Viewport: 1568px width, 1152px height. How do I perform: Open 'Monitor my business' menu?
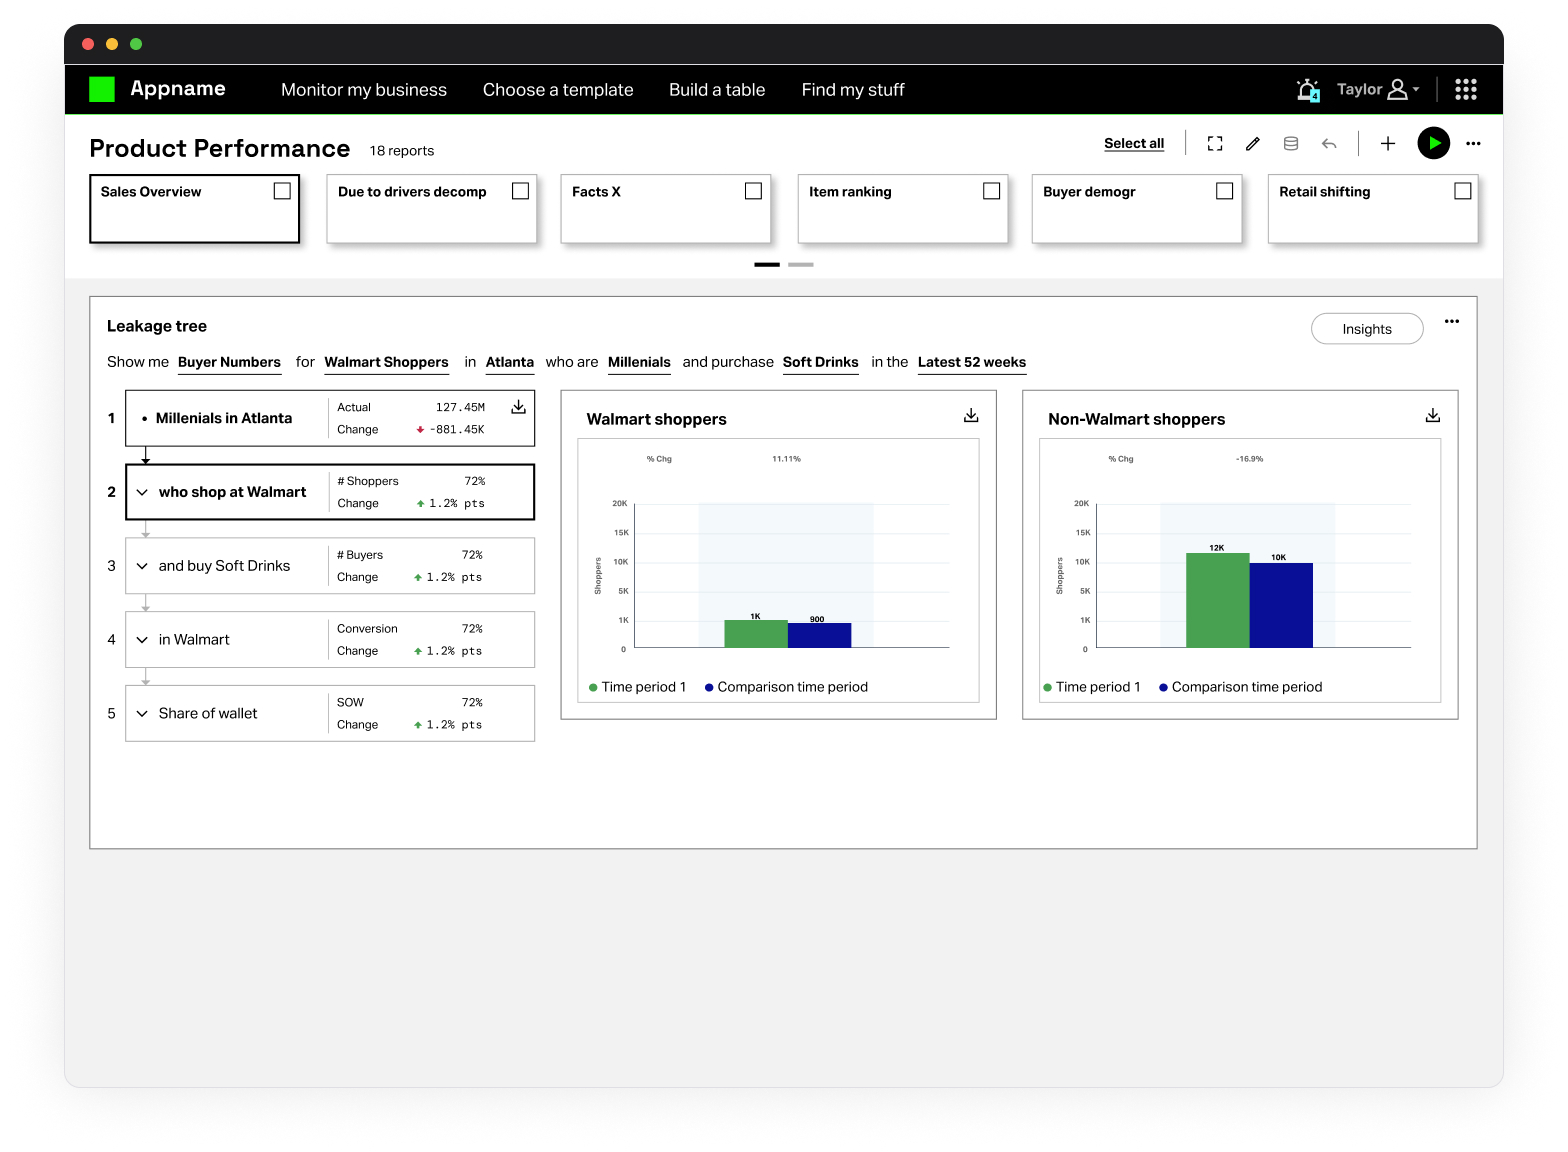click(x=364, y=90)
